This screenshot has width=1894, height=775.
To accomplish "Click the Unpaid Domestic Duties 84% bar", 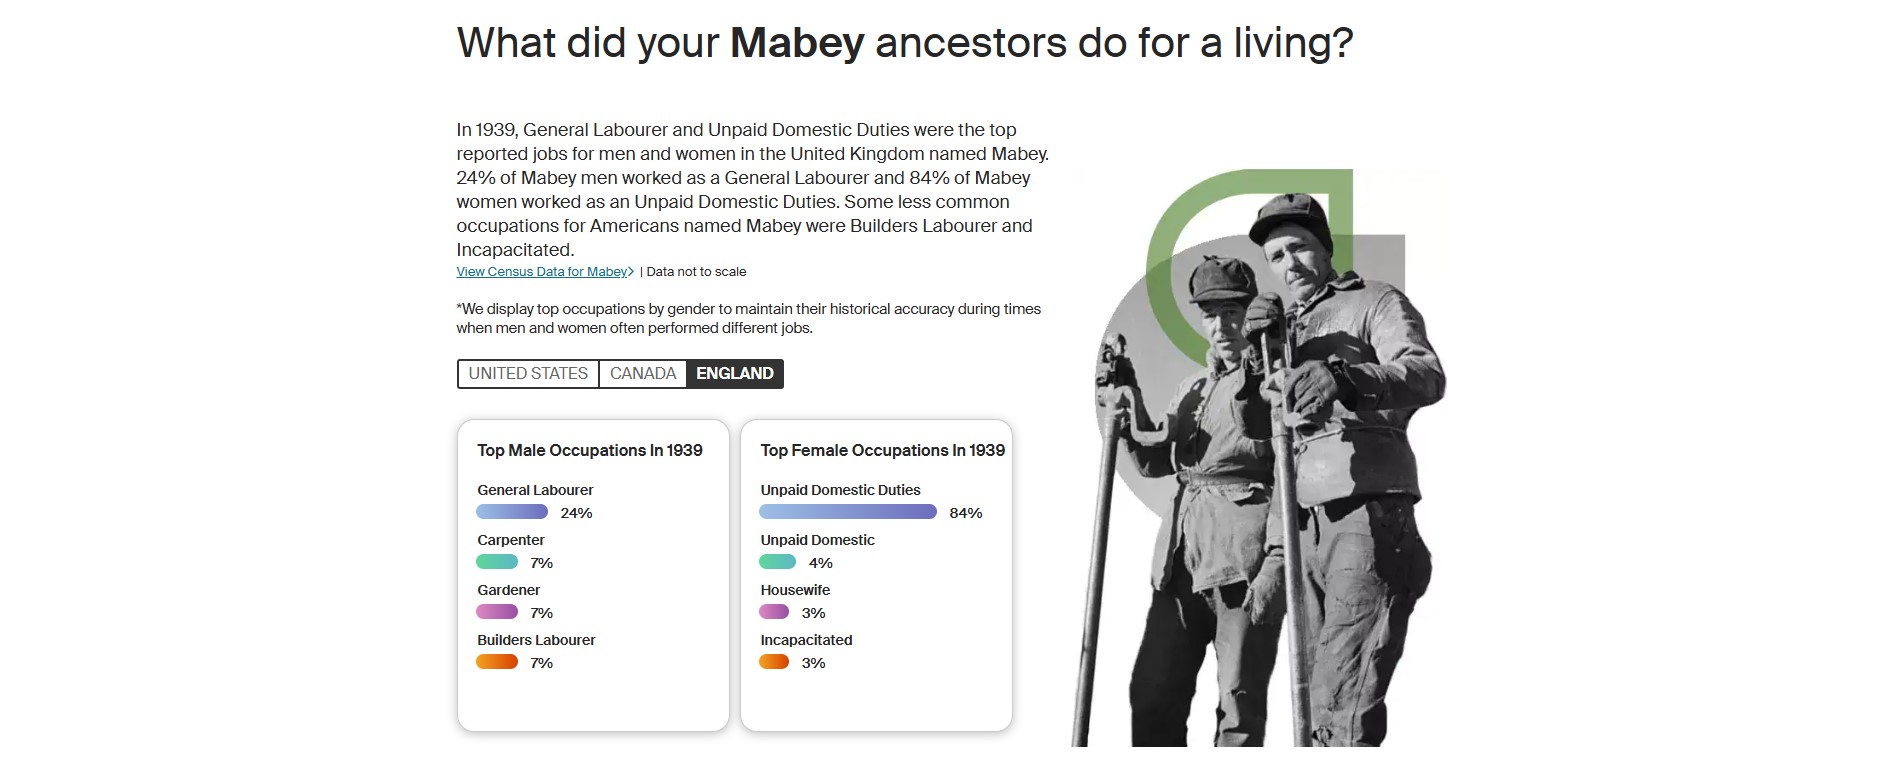I will point(847,512).
